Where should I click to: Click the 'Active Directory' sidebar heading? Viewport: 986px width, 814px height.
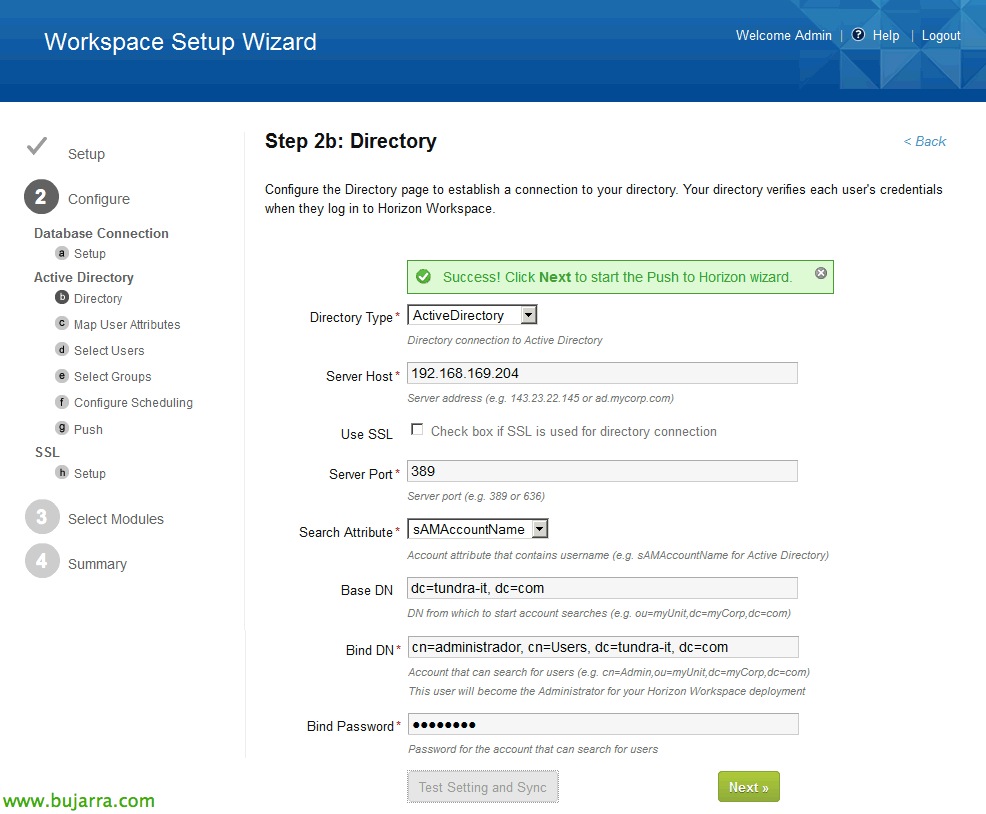tap(84, 277)
